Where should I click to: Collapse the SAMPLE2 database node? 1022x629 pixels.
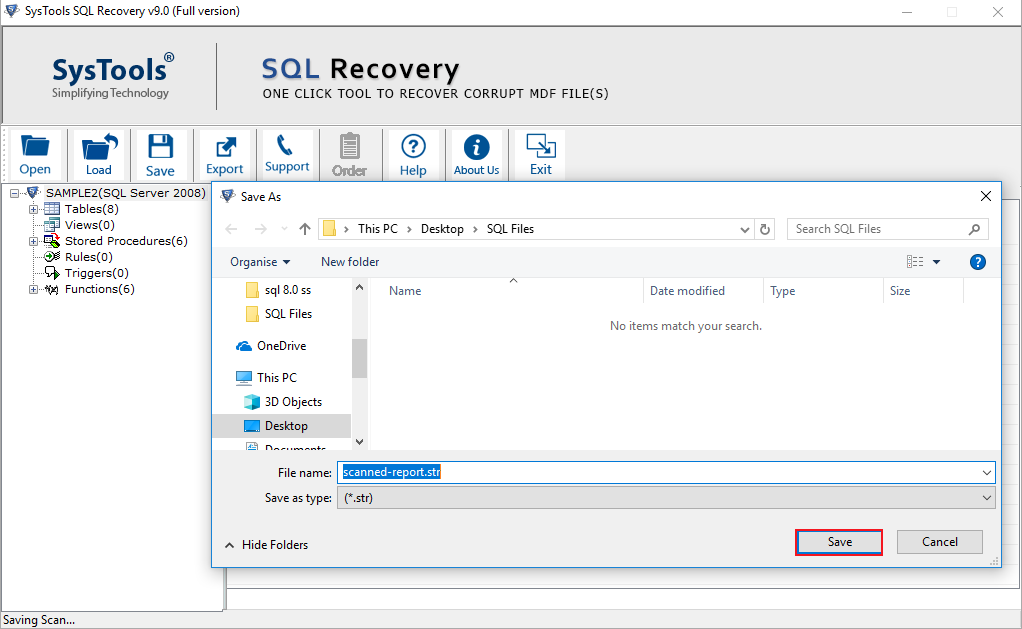pyautogui.click(x=14, y=194)
